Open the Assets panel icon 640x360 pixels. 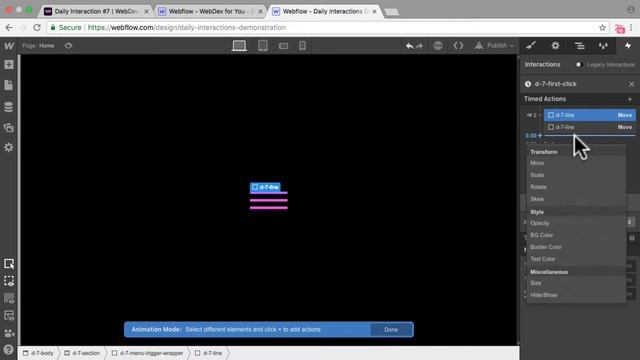pyautogui.click(x=9, y=128)
